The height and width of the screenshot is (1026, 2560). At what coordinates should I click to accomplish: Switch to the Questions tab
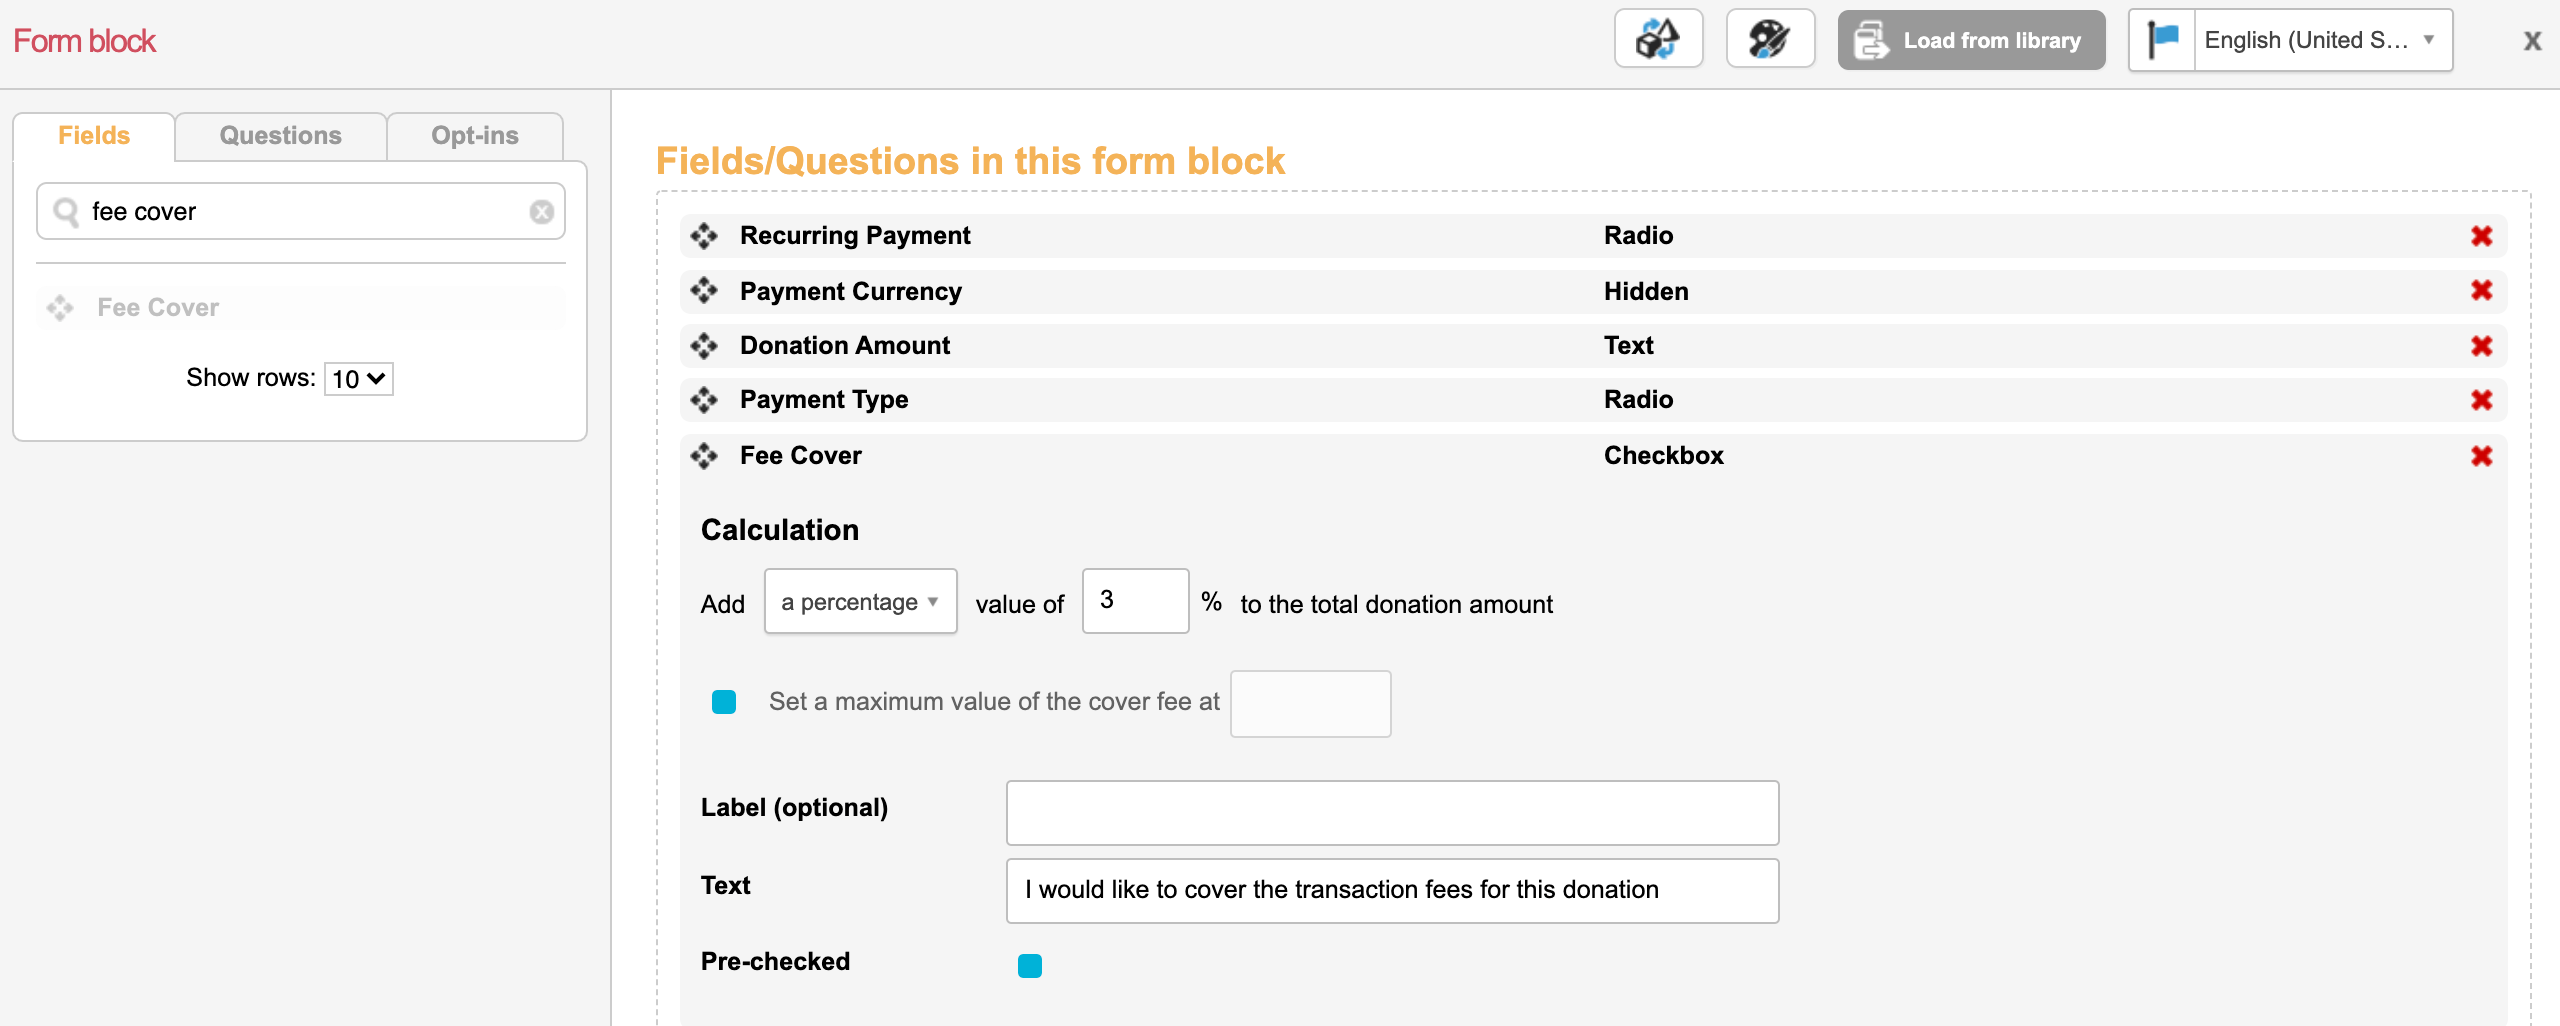point(280,136)
